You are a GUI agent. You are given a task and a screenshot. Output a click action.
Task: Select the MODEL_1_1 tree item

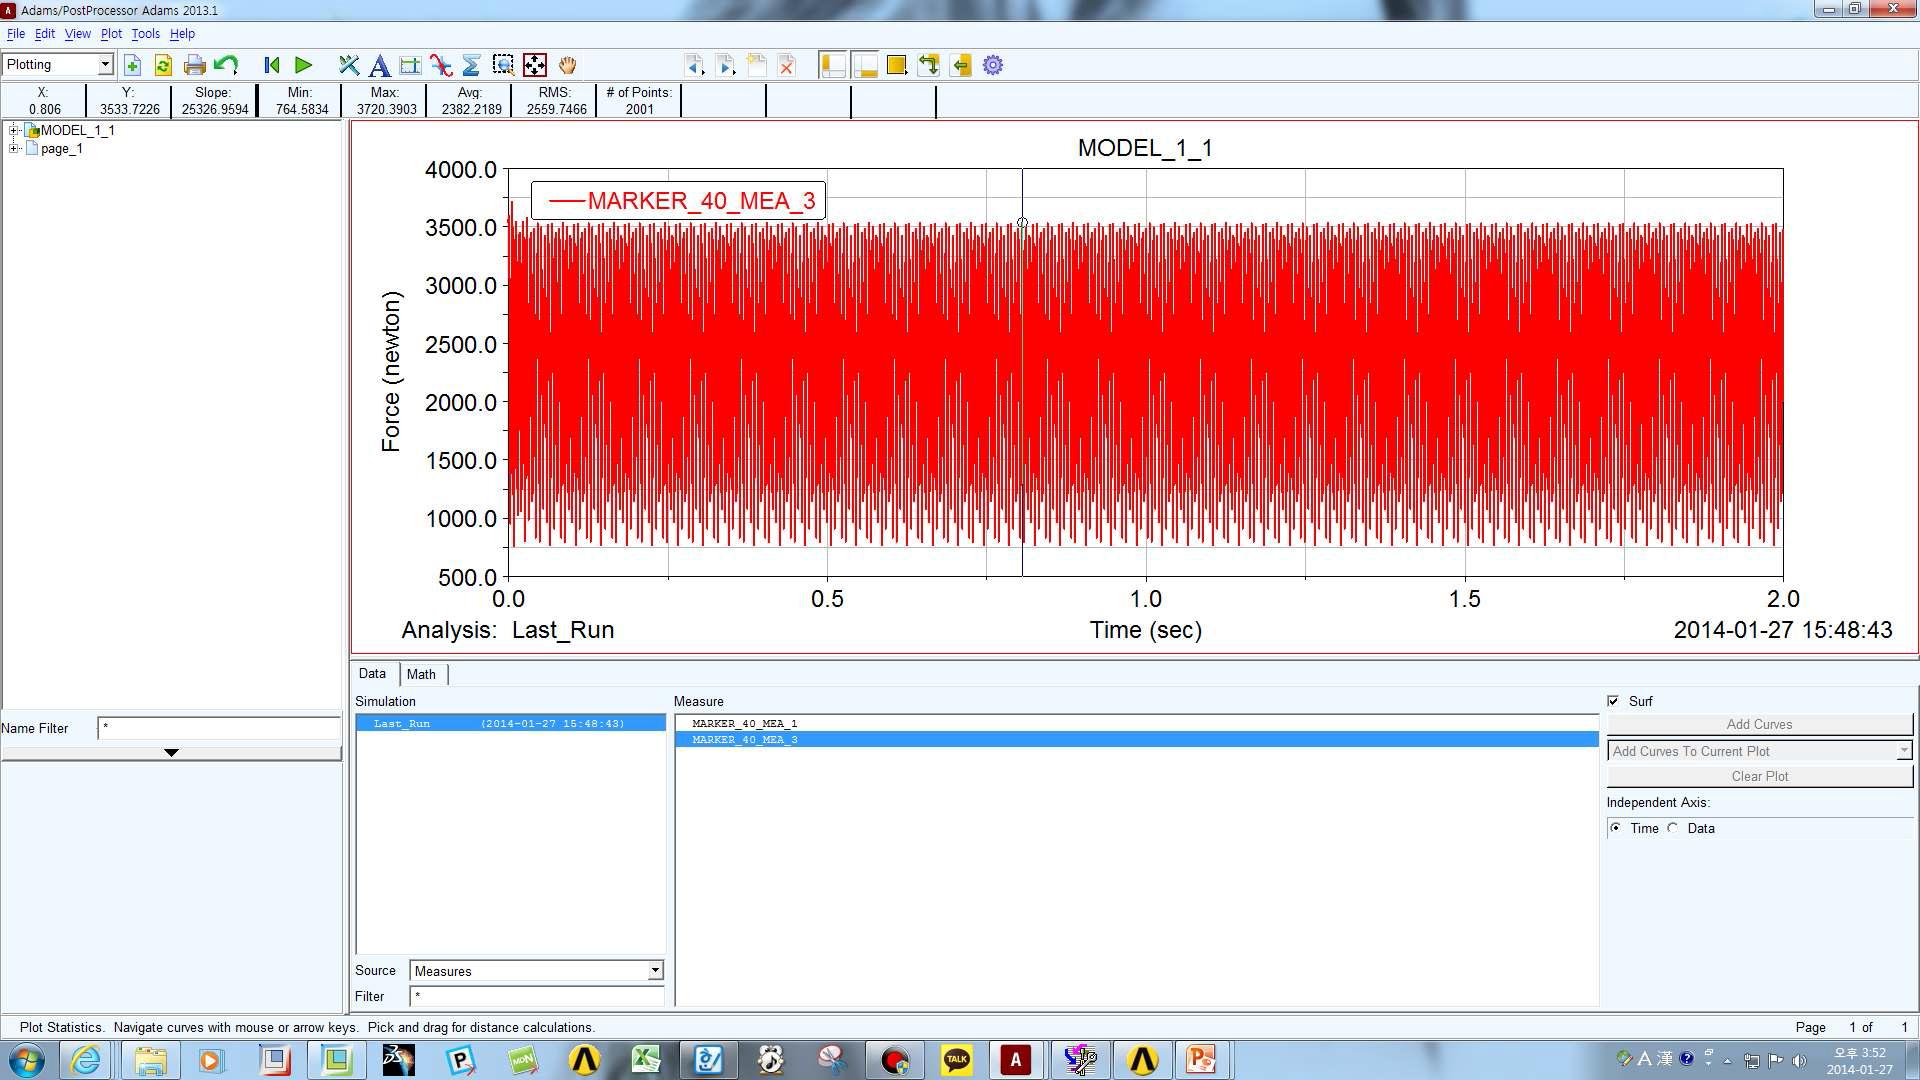click(x=77, y=130)
